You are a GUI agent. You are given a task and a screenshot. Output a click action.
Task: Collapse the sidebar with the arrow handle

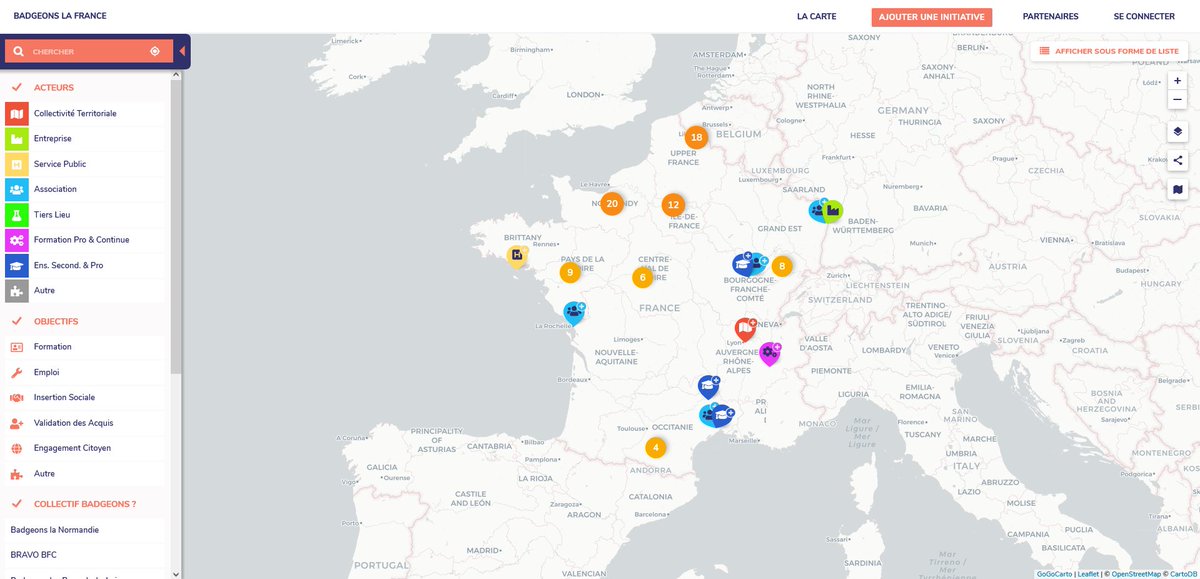pyautogui.click(x=183, y=51)
